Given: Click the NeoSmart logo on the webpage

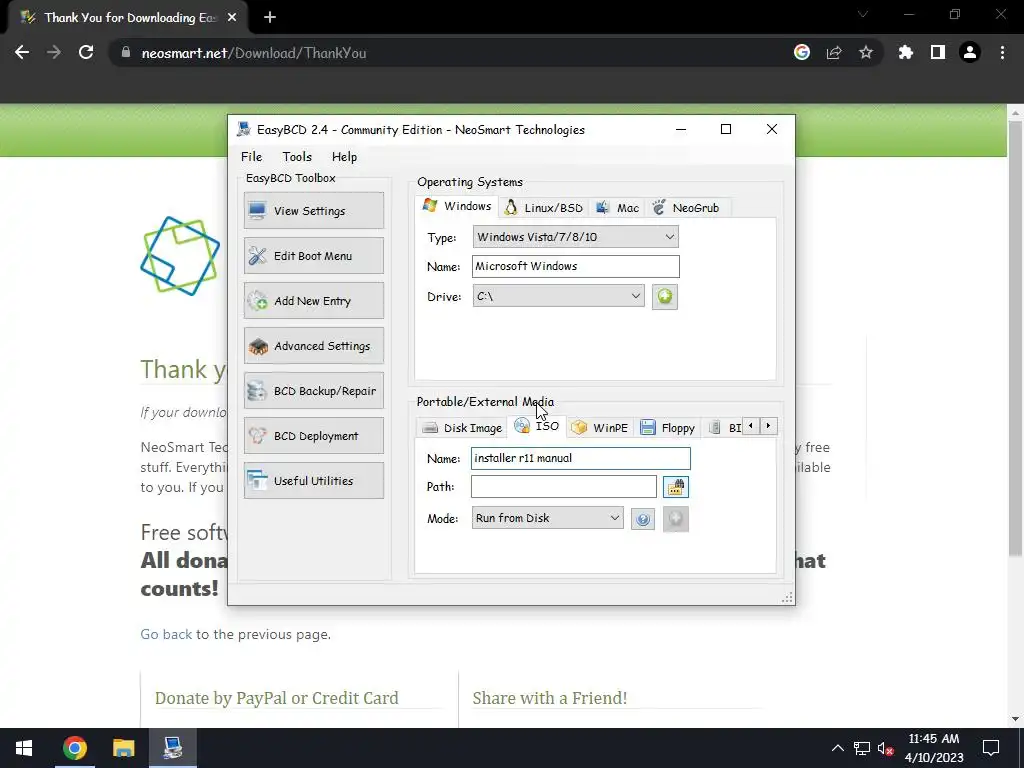Looking at the screenshot, I should [180, 255].
